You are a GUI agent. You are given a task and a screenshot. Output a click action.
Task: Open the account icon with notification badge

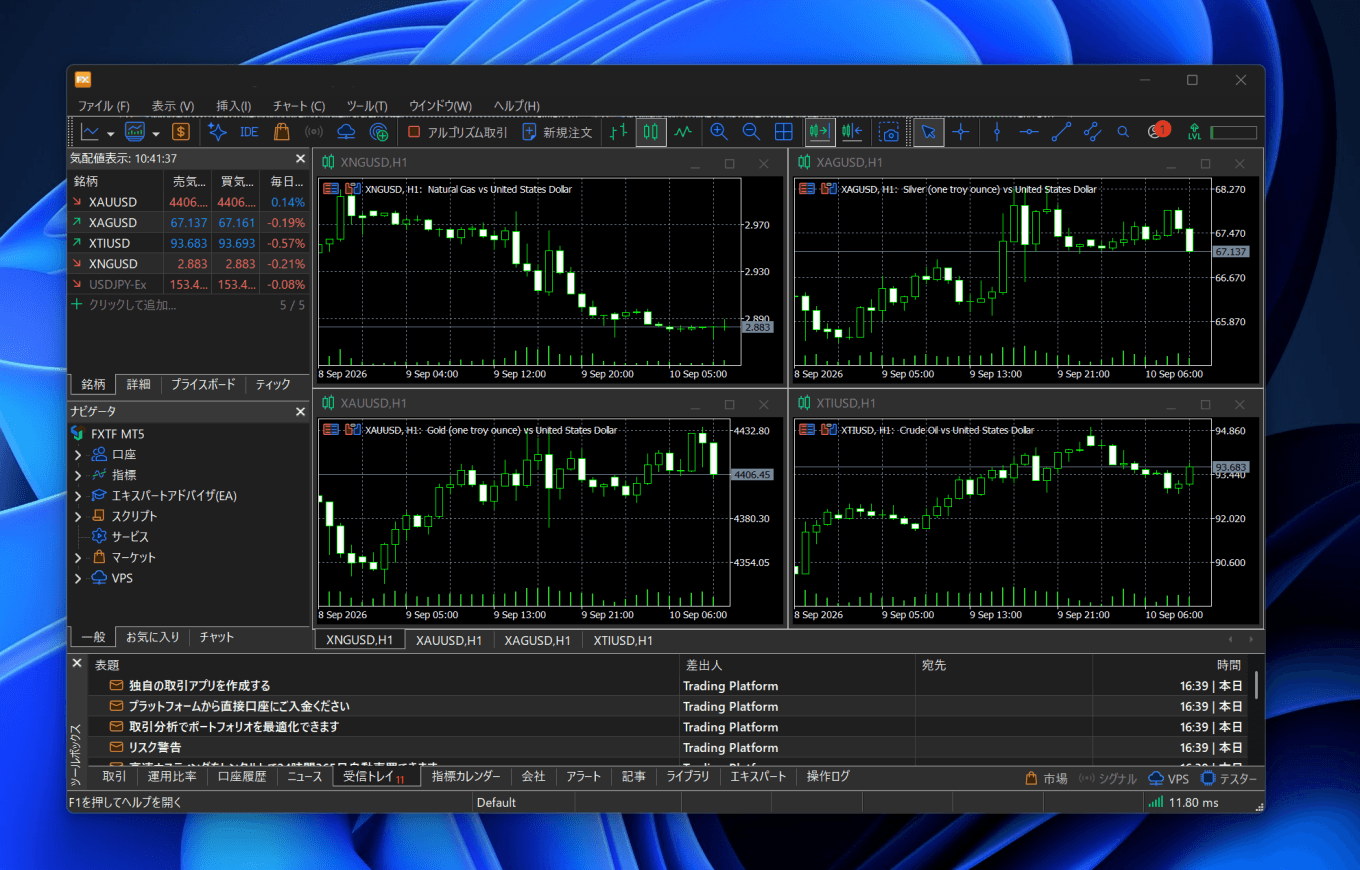[x=1157, y=131]
